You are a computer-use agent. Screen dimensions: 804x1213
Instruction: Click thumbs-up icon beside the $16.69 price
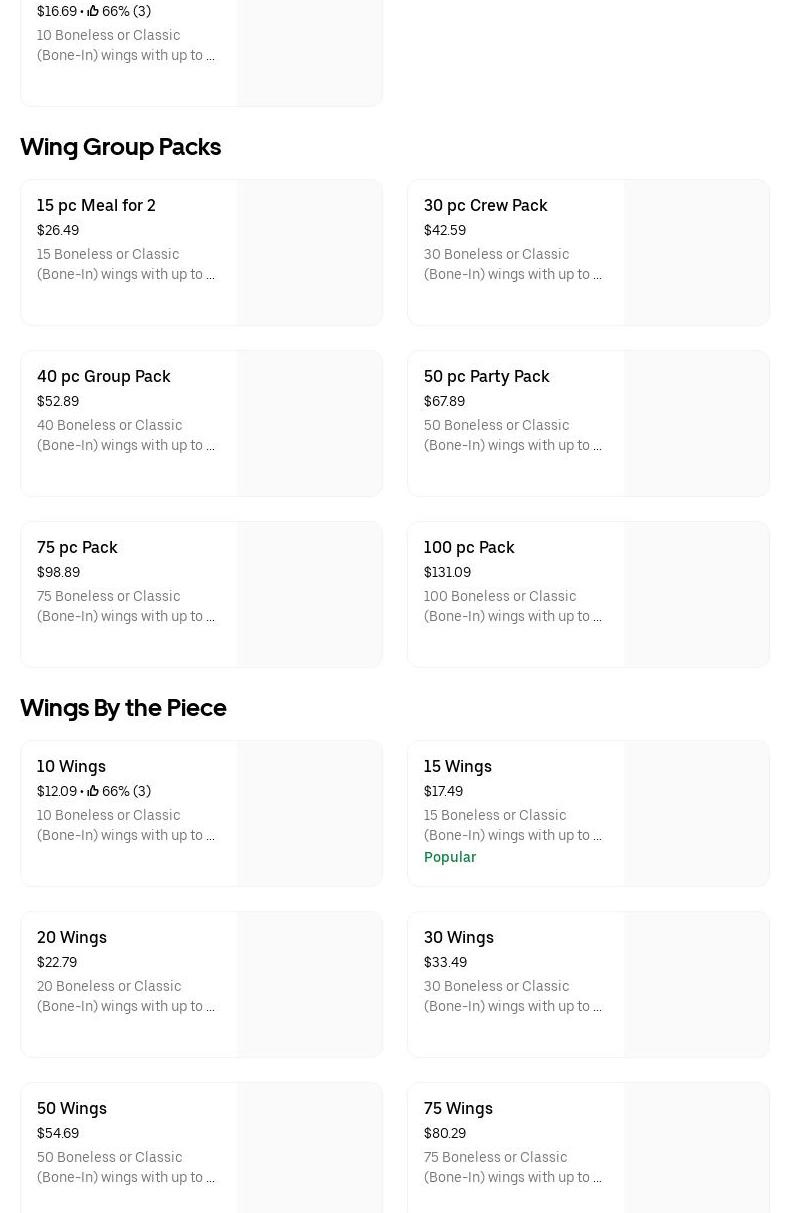[x=93, y=11]
